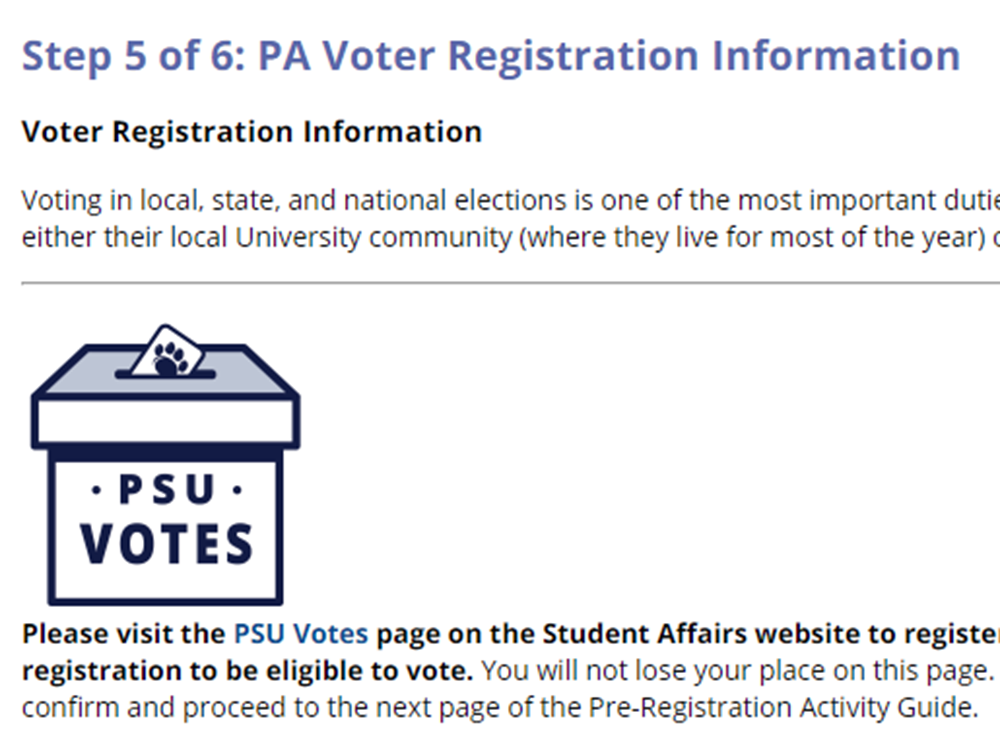
Task: Click the 'local University community' text line
Action: click(x=500, y=240)
